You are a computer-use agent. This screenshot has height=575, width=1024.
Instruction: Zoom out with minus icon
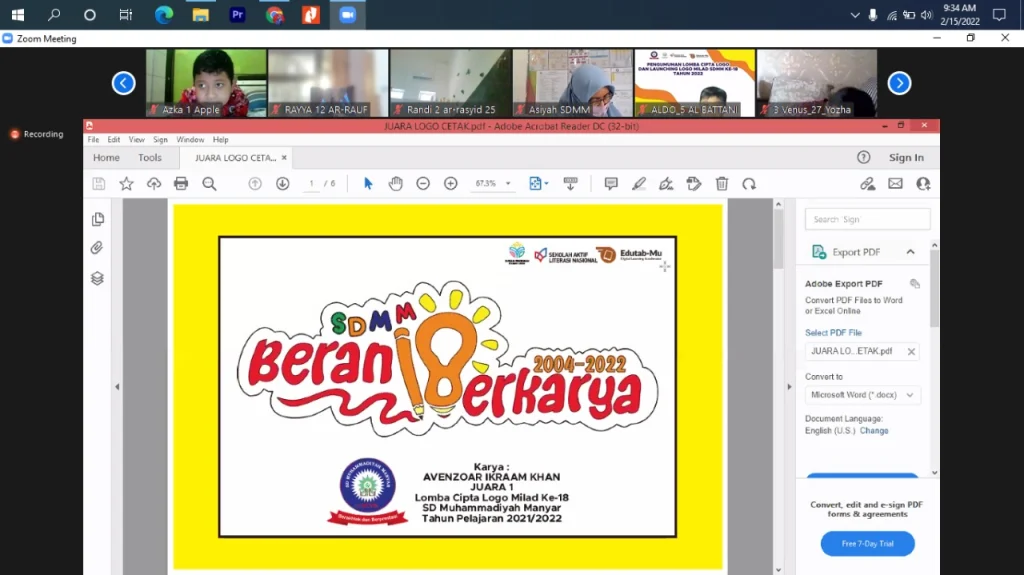[423, 184]
